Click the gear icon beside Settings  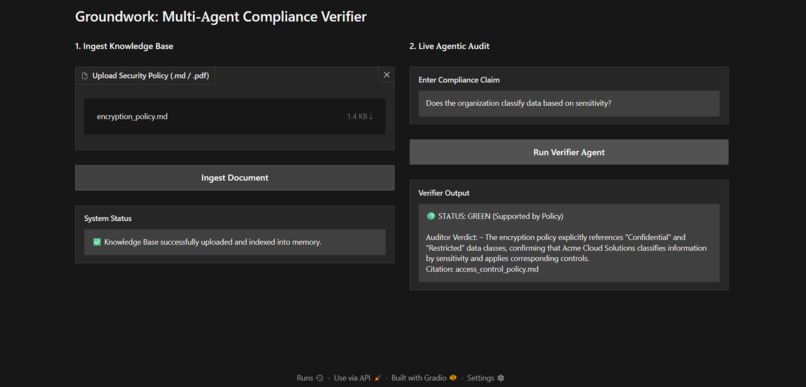click(501, 378)
